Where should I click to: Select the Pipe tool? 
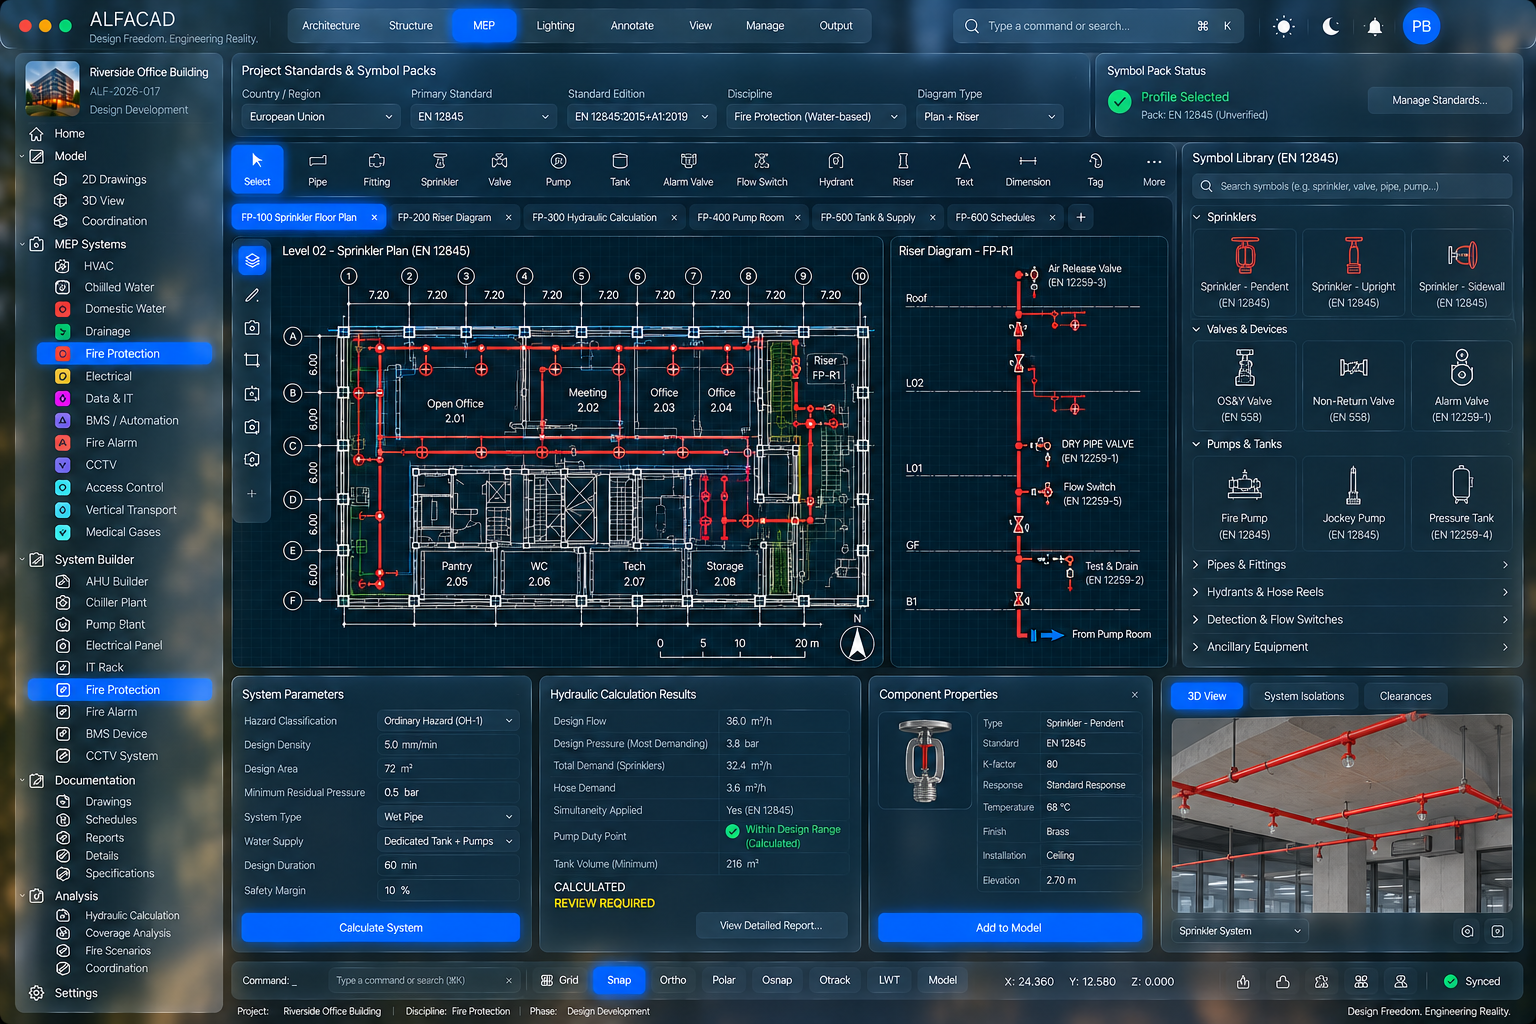click(x=317, y=169)
